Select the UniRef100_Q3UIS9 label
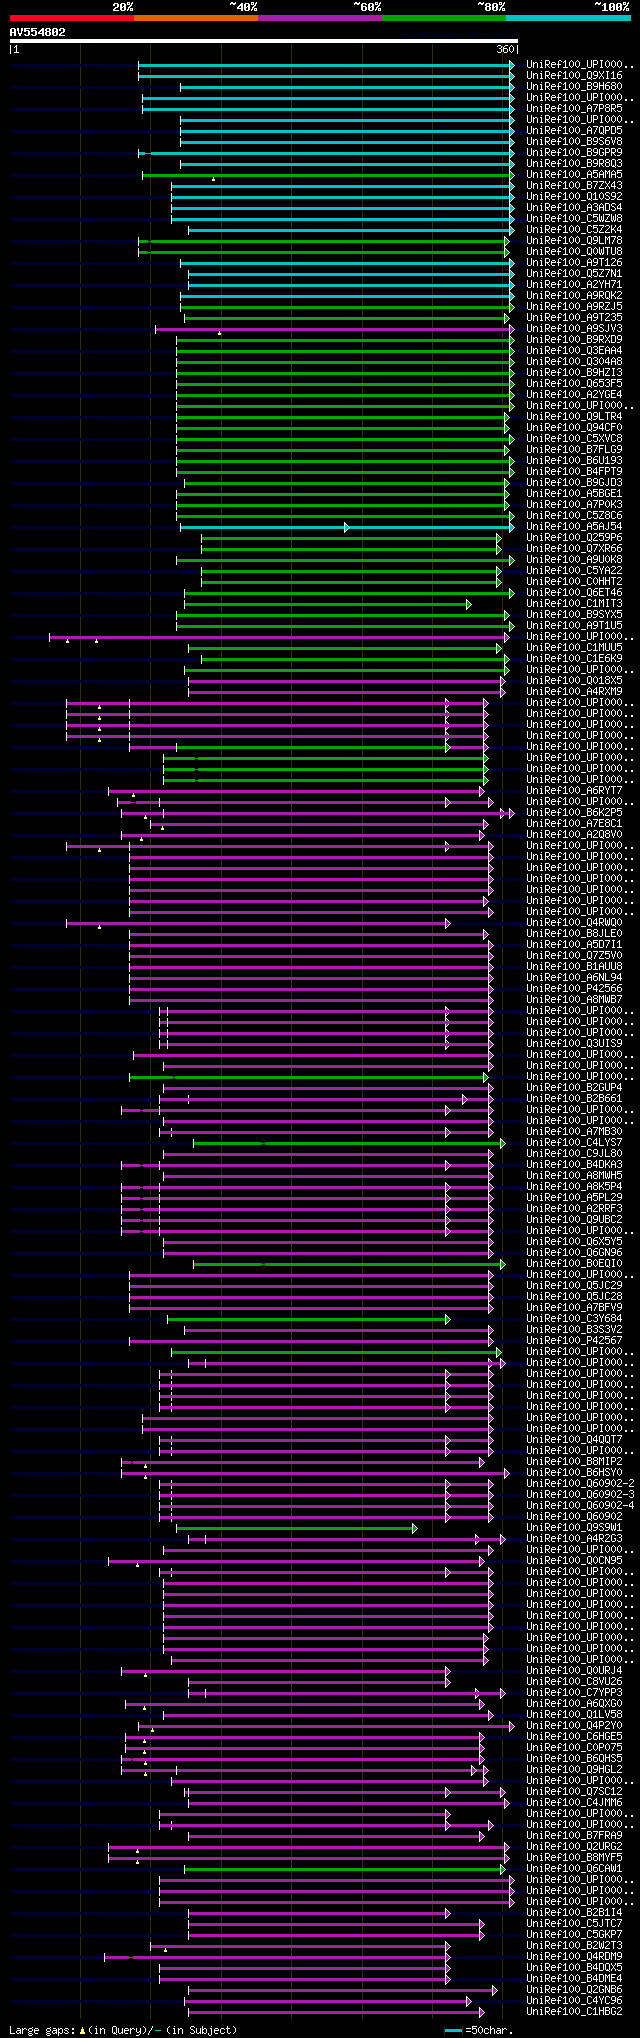The image size is (640, 2038). pos(574,1043)
